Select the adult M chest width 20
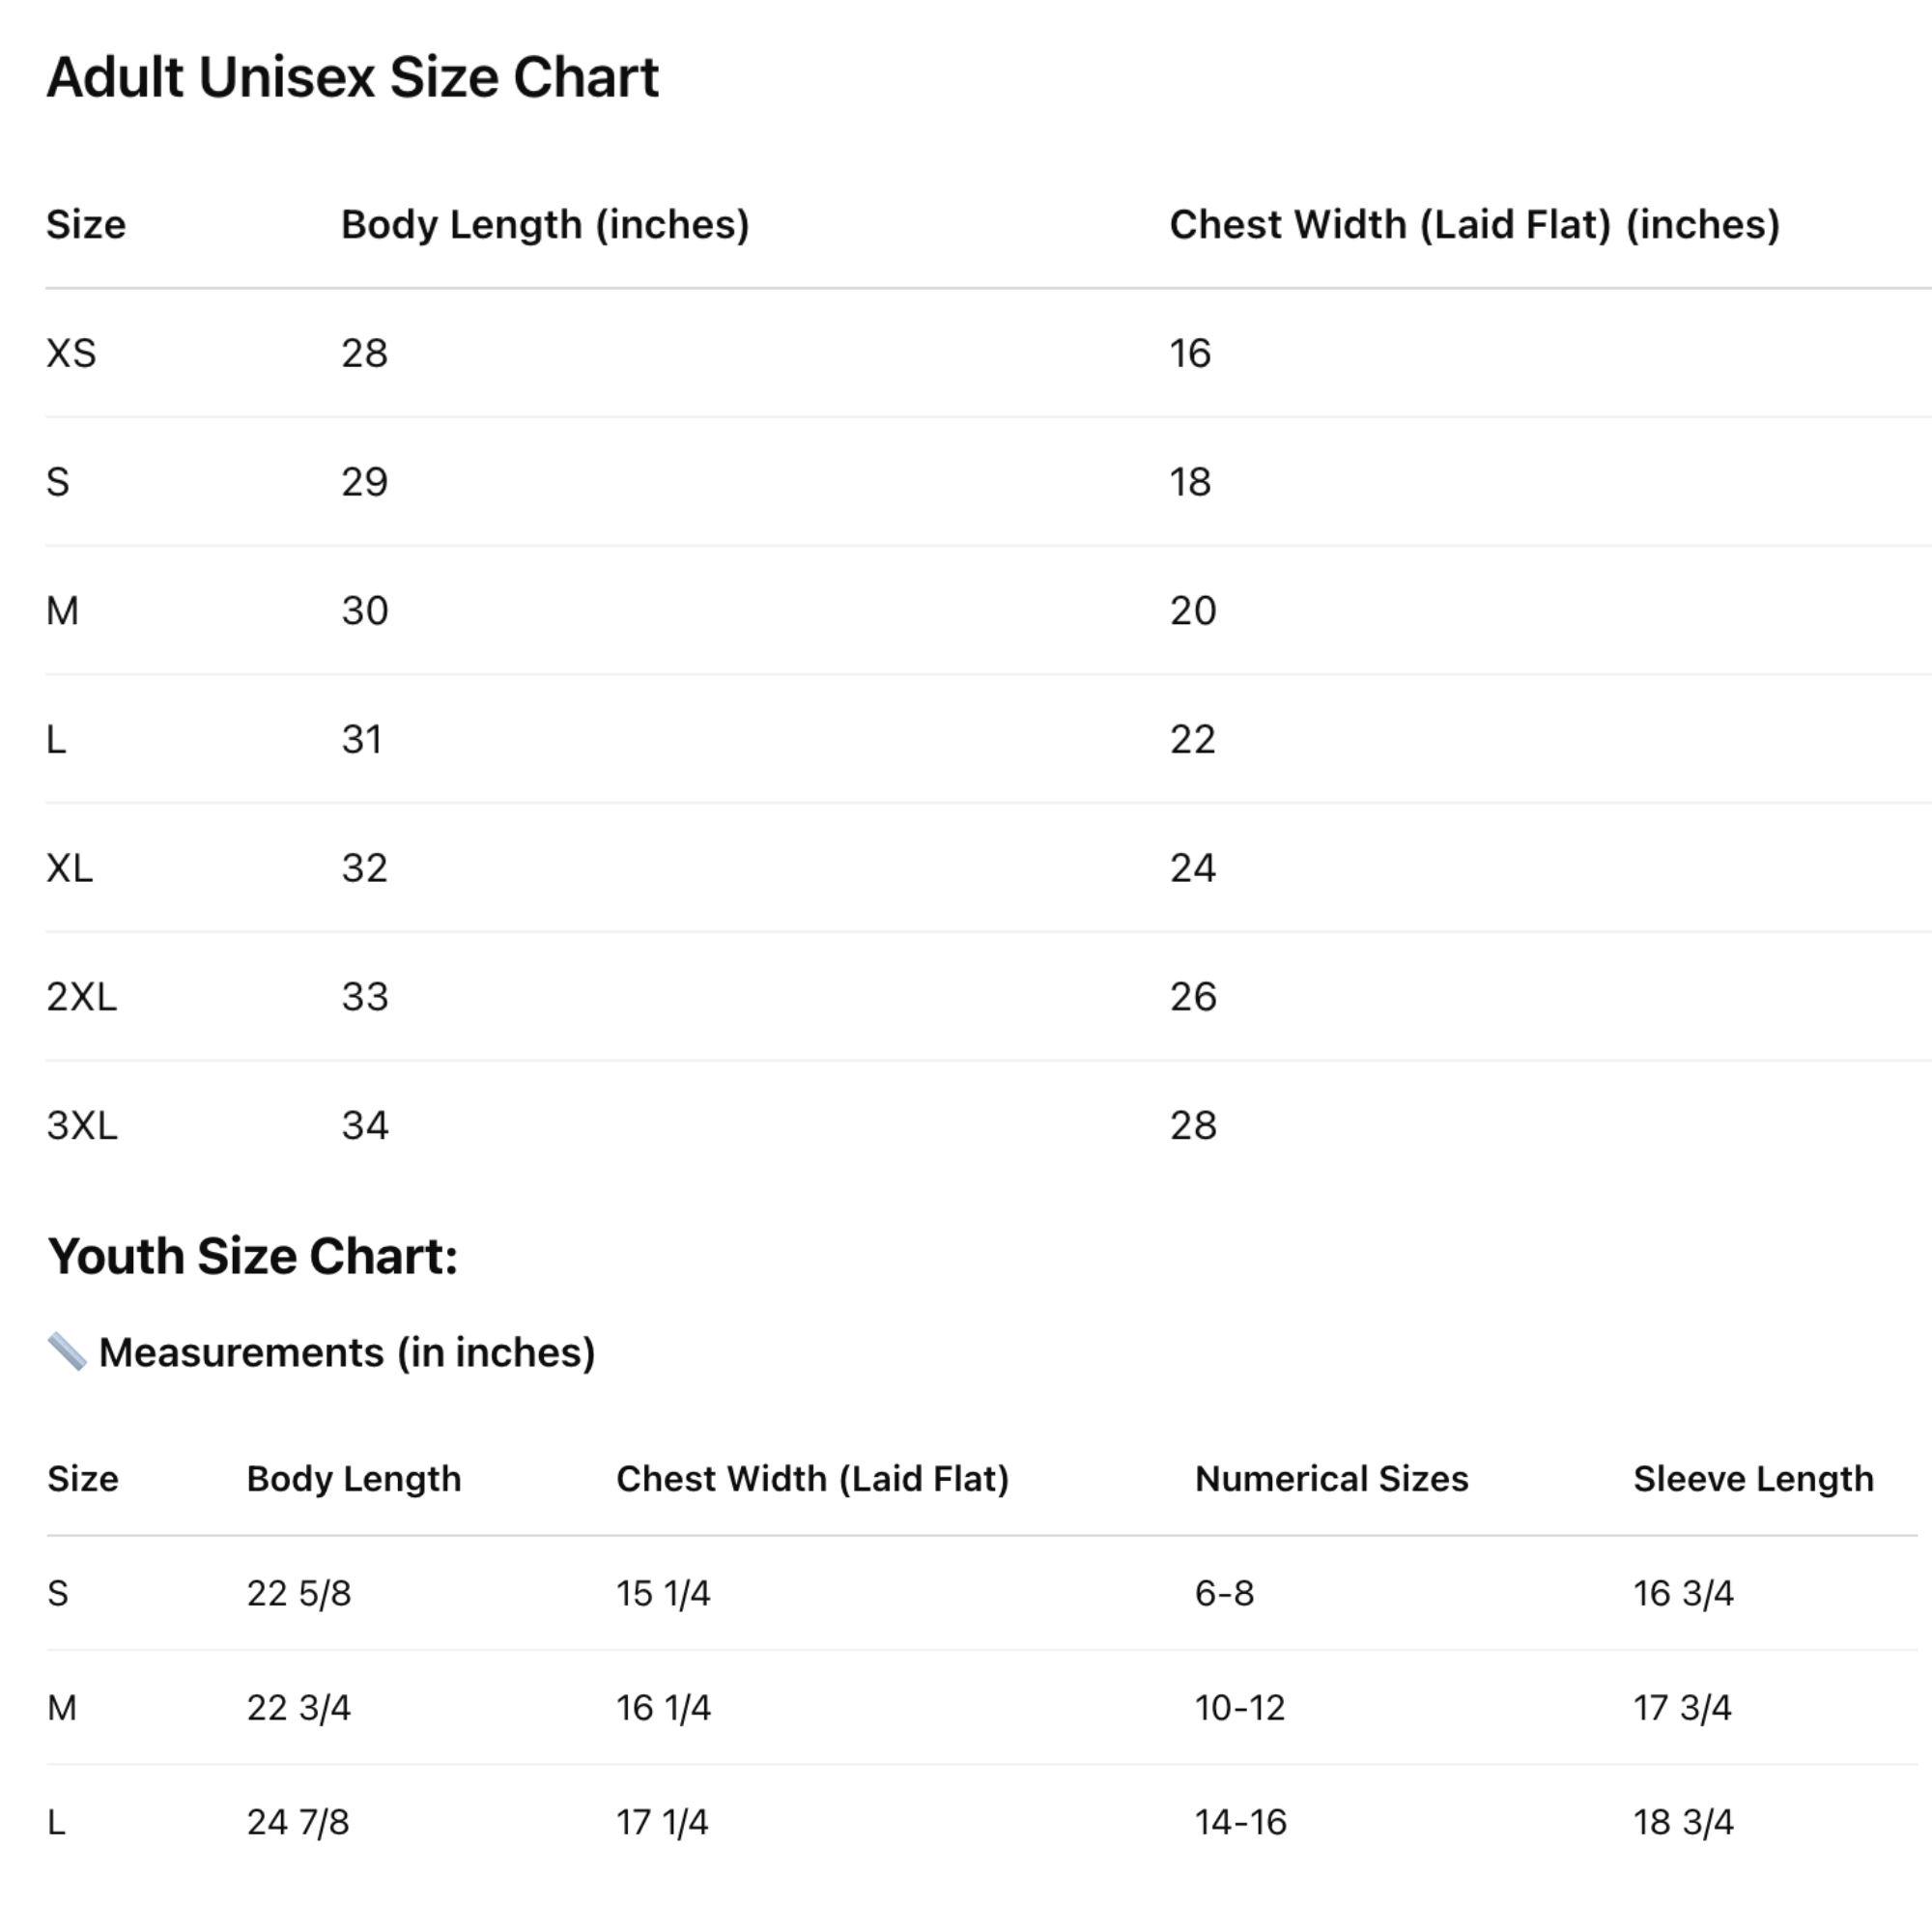 coord(1193,611)
